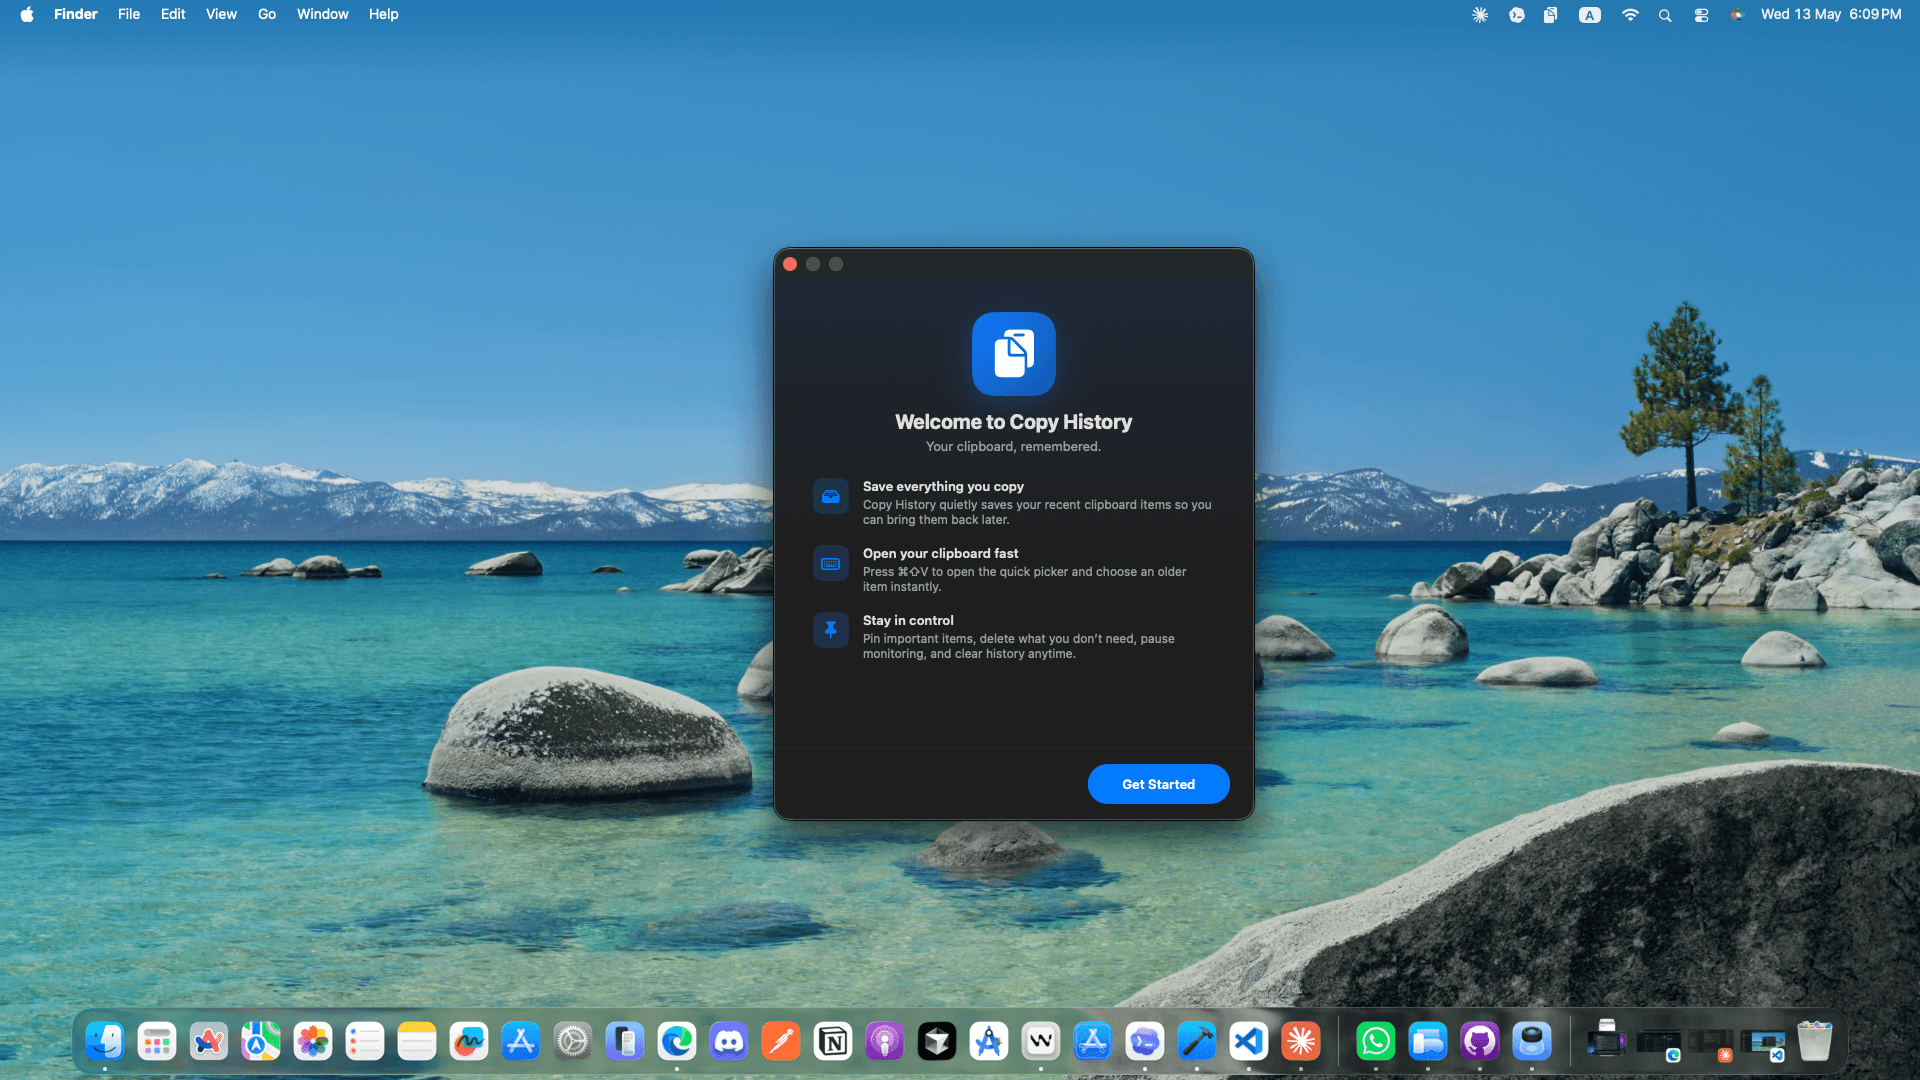This screenshot has width=1920, height=1080.
Task: Click the "Your clipboard, remembered." subtitle
Action: 1013,447
